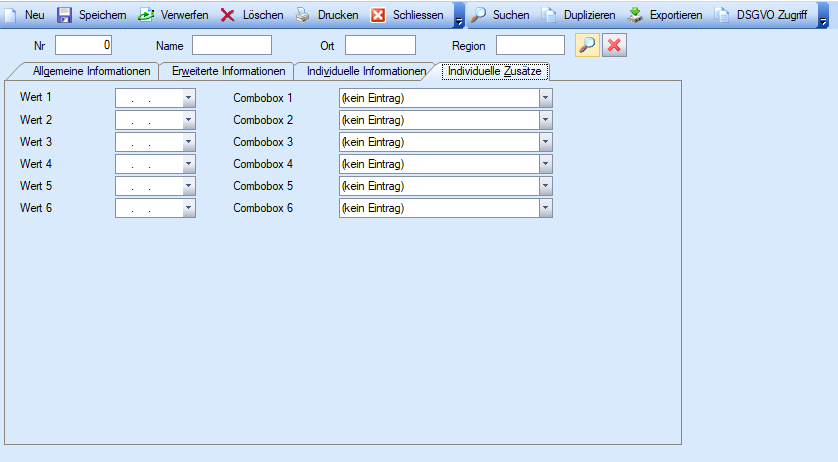Expand the Combobox 4 dropdown arrow
This screenshot has width=838, height=462.
[545, 164]
